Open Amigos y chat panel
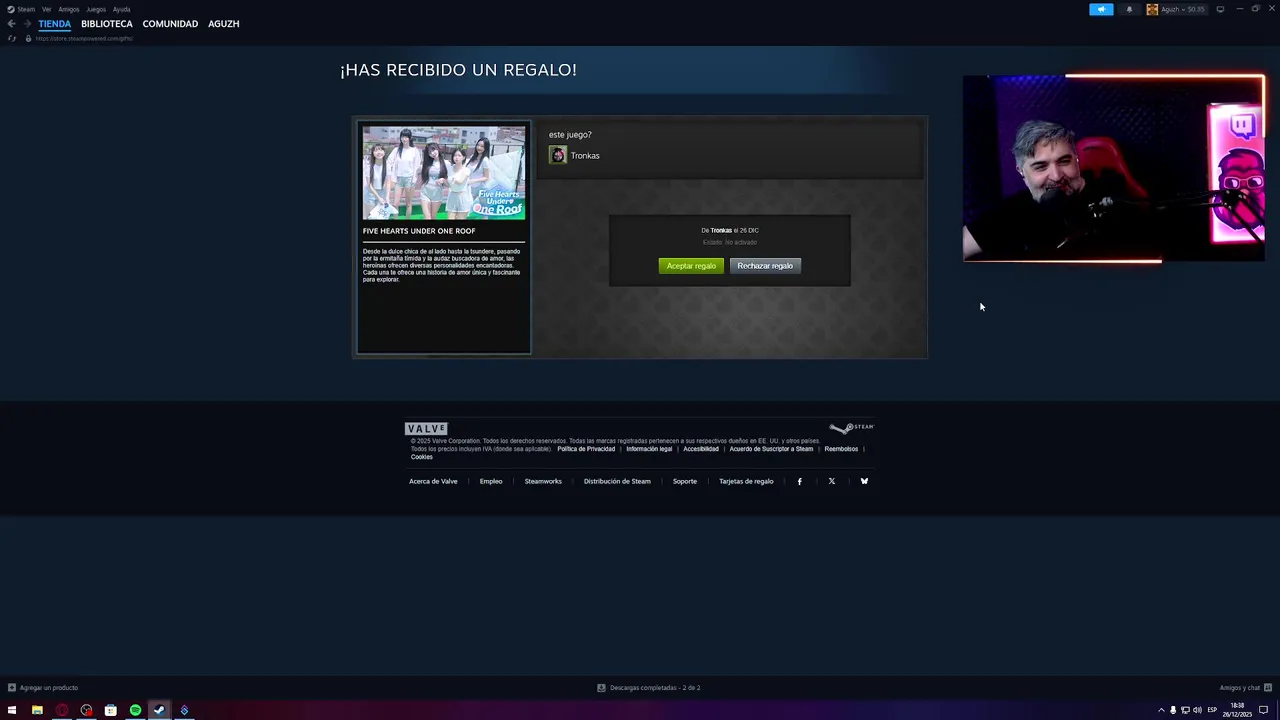Image resolution: width=1280 pixels, height=720 pixels. pyautogui.click(x=1246, y=688)
